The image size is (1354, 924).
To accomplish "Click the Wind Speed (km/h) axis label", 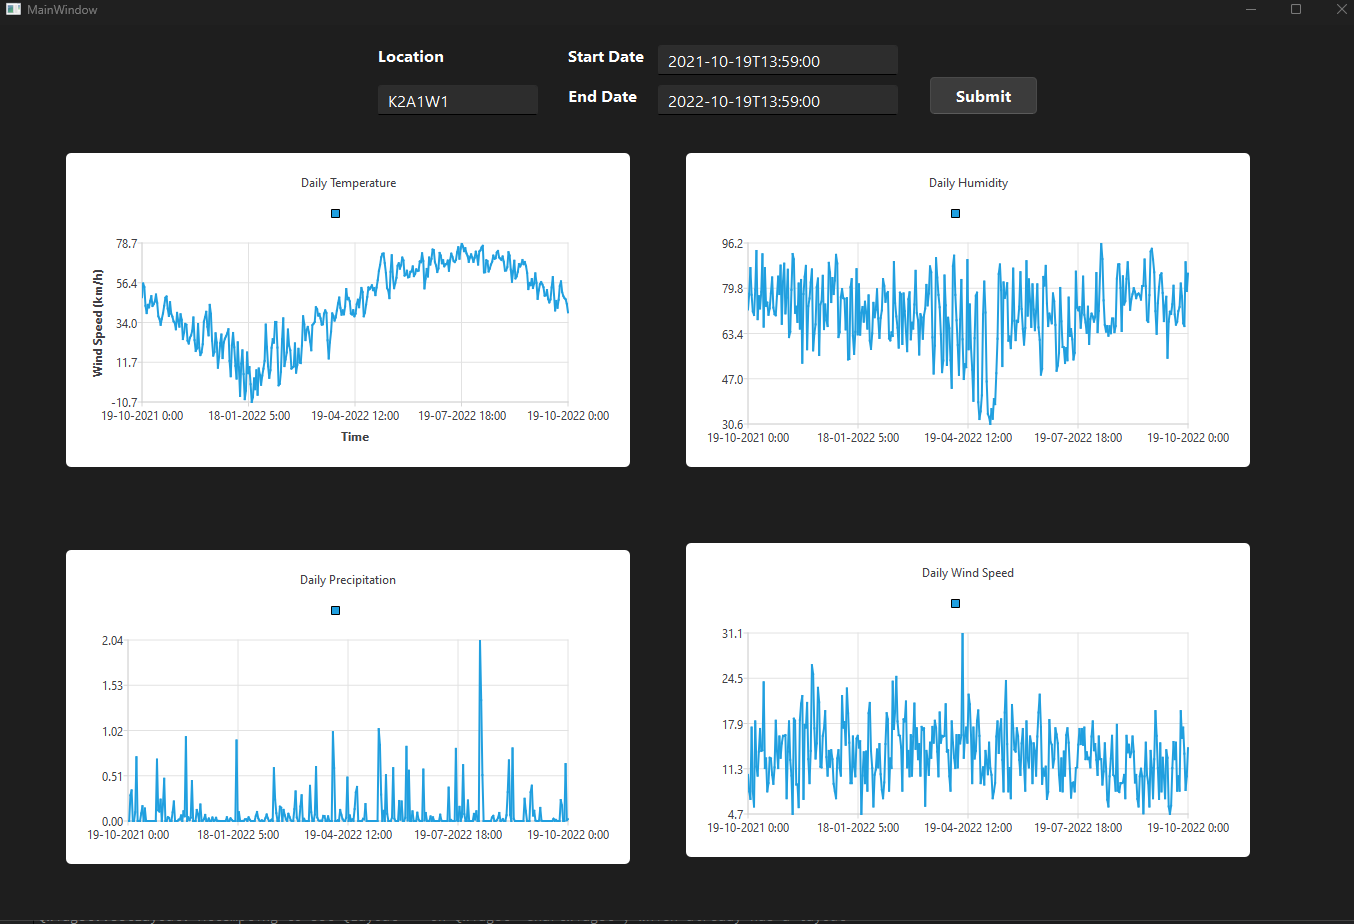I will tap(98, 323).
